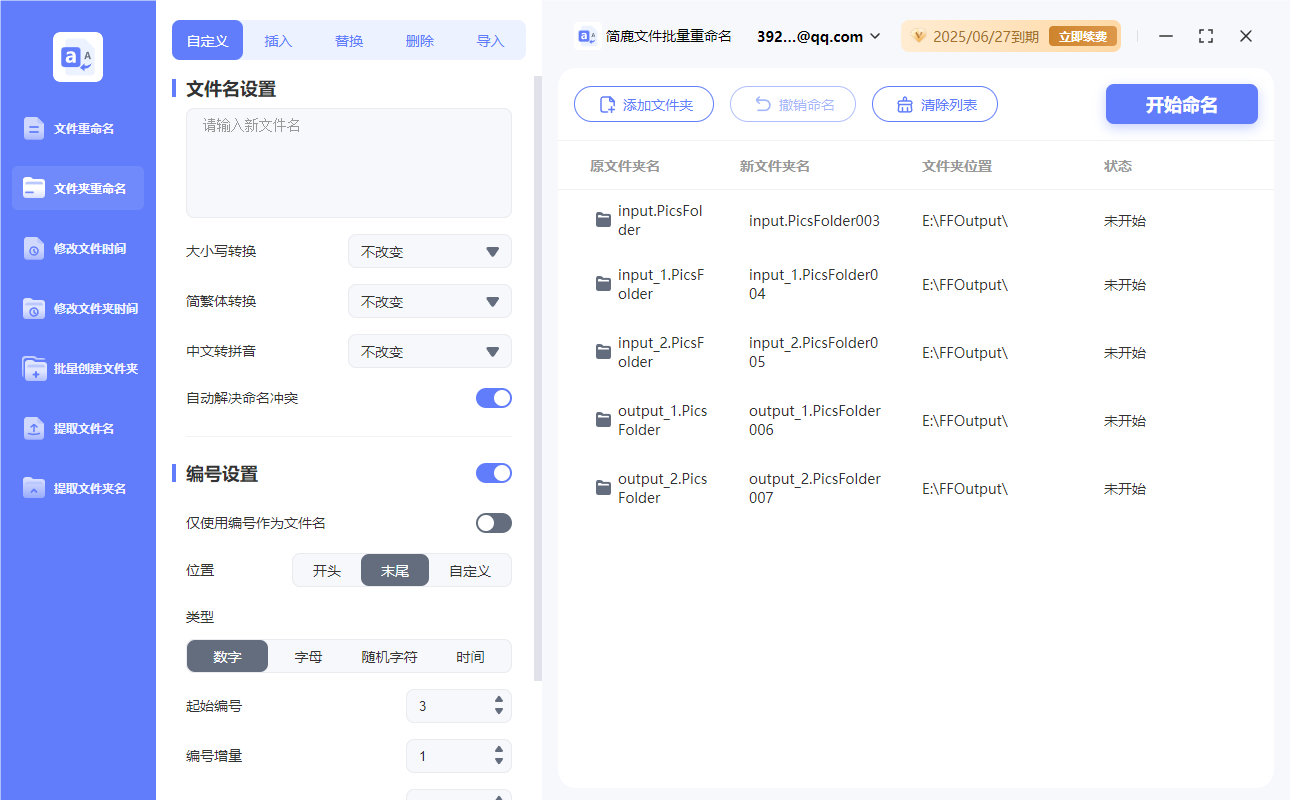
Task: Click the app logo icon at top left
Action: coord(77,56)
